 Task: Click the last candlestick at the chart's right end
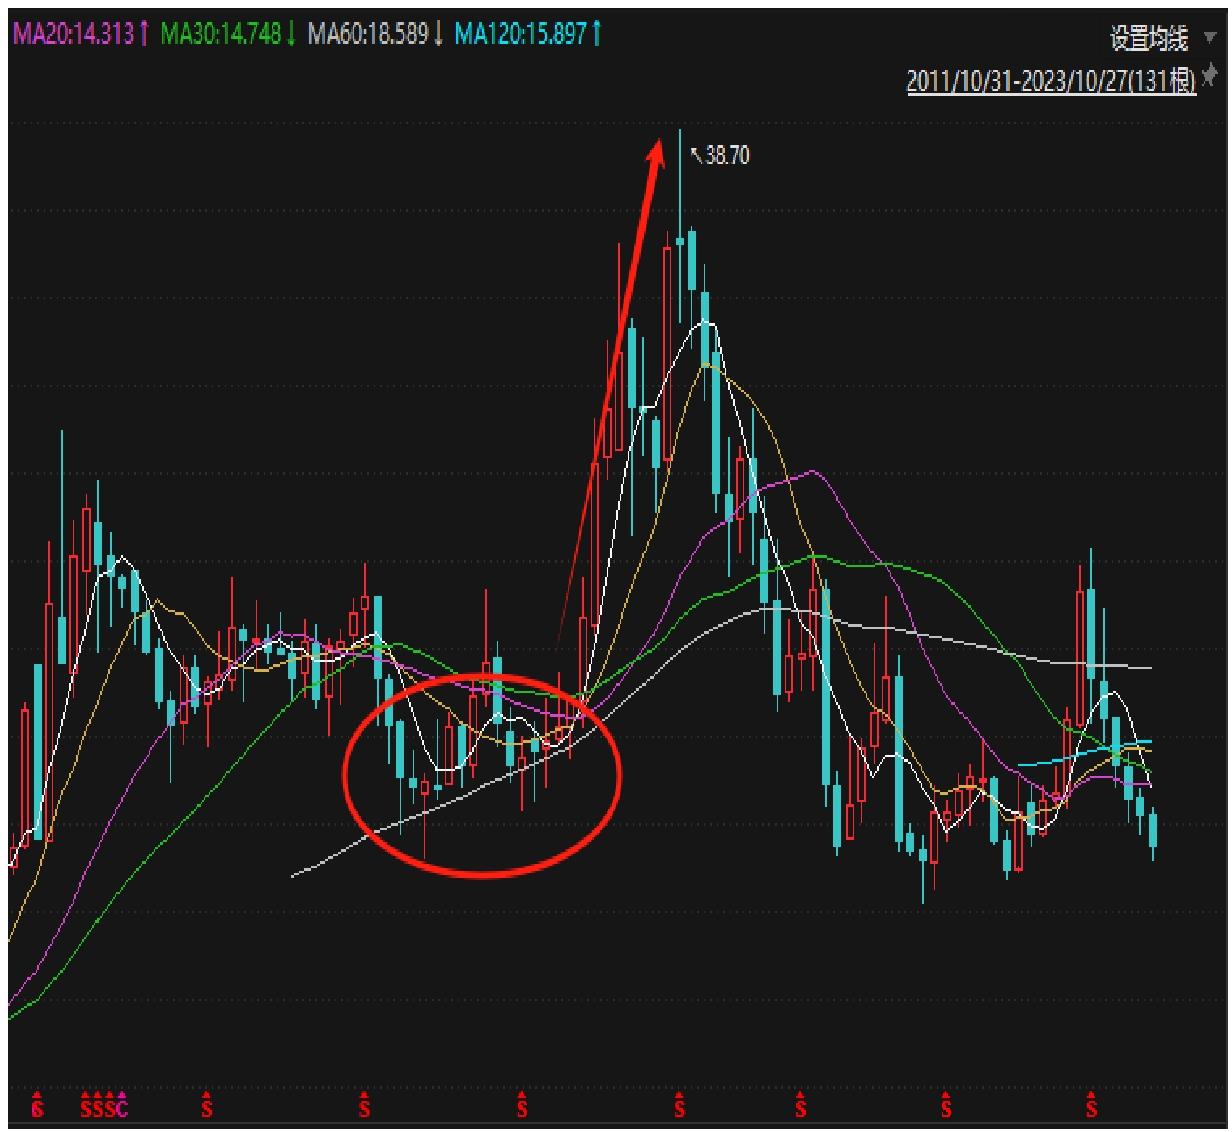pyautogui.click(x=1153, y=830)
